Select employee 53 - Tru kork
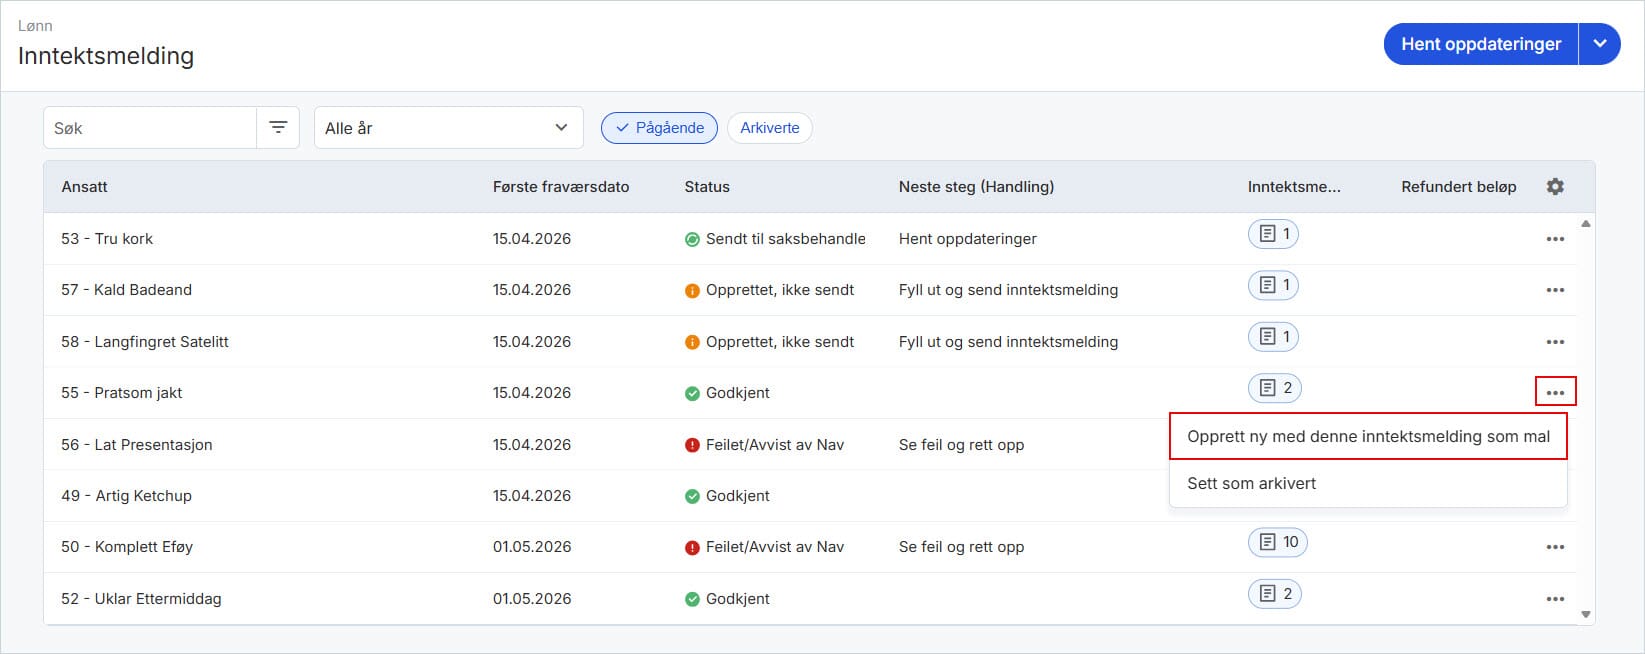1645x654 pixels. click(x=107, y=239)
